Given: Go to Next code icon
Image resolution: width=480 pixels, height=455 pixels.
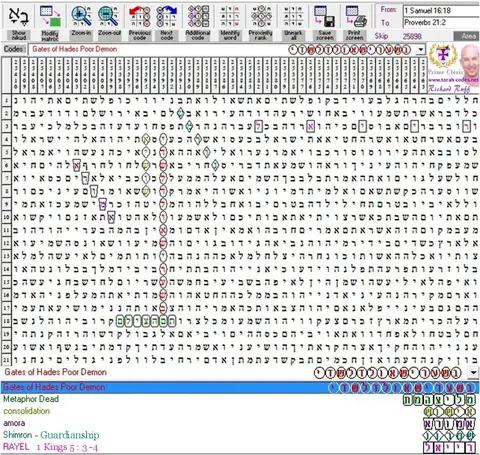Looking at the screenshot, I should pyautogui.click(x=166, y=16).
